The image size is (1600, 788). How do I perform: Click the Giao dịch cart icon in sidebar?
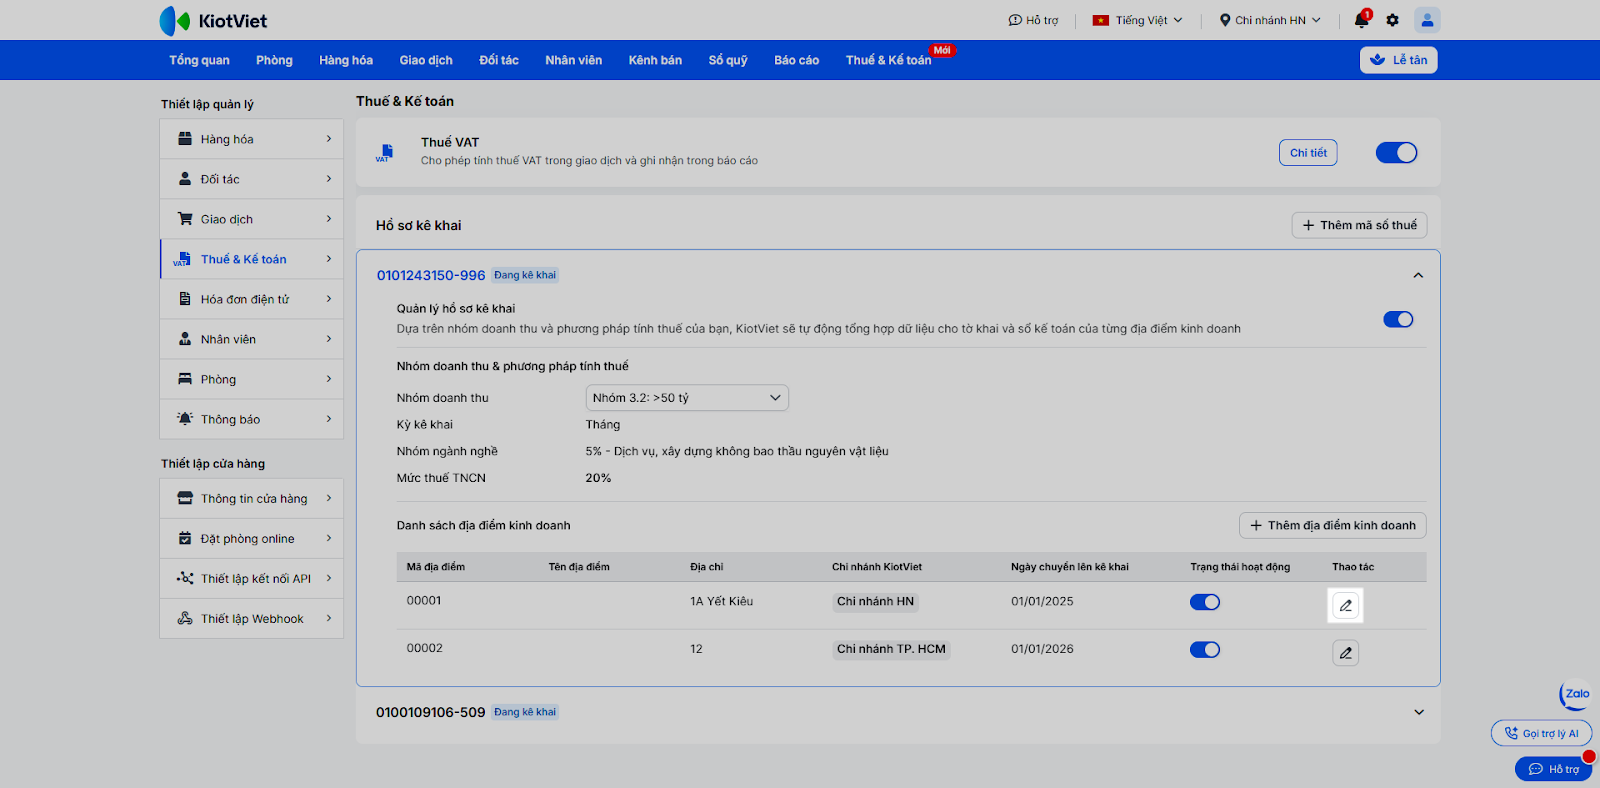185,219
